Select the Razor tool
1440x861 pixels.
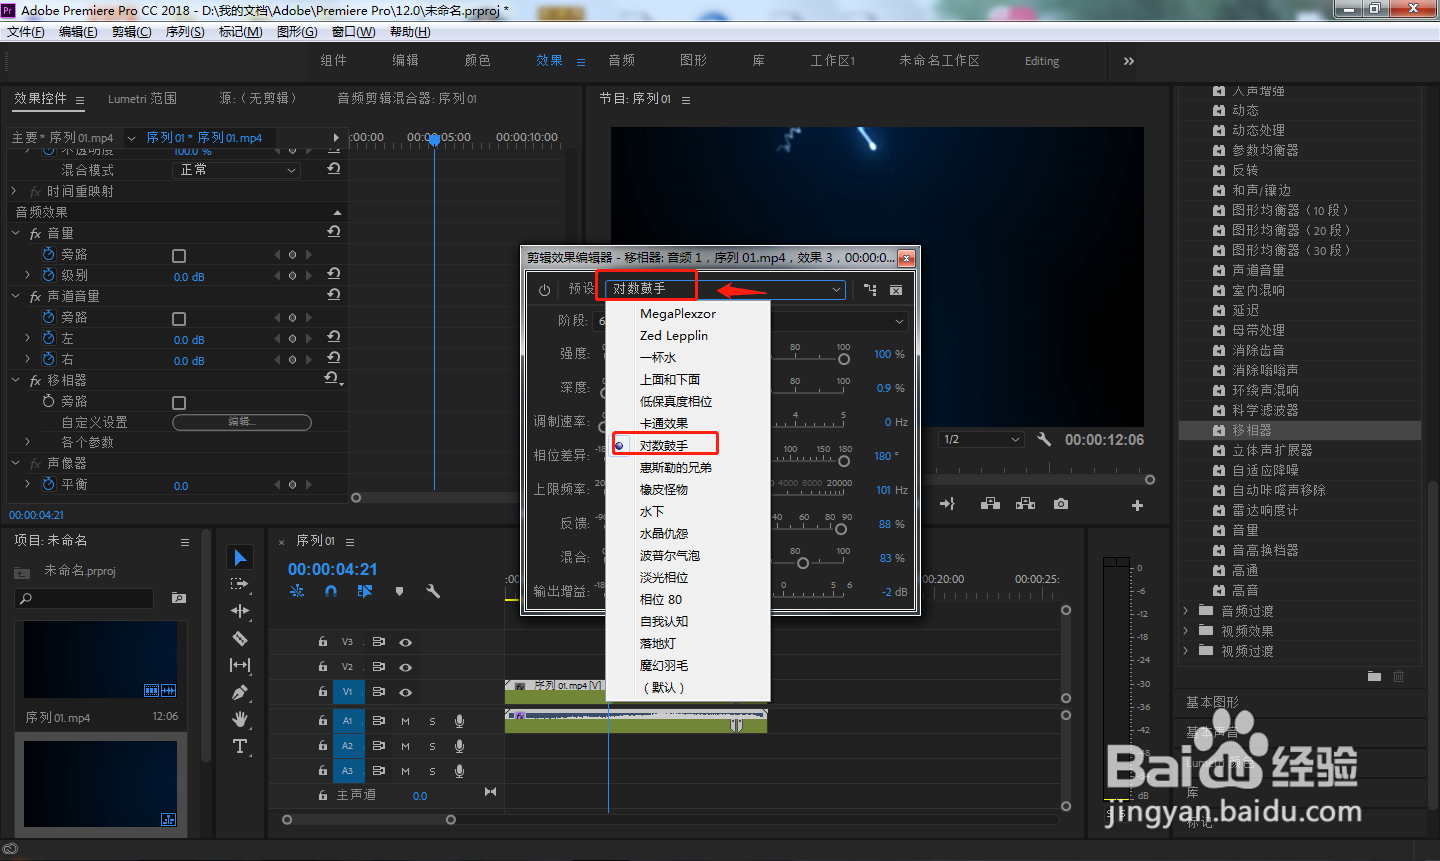240,638
